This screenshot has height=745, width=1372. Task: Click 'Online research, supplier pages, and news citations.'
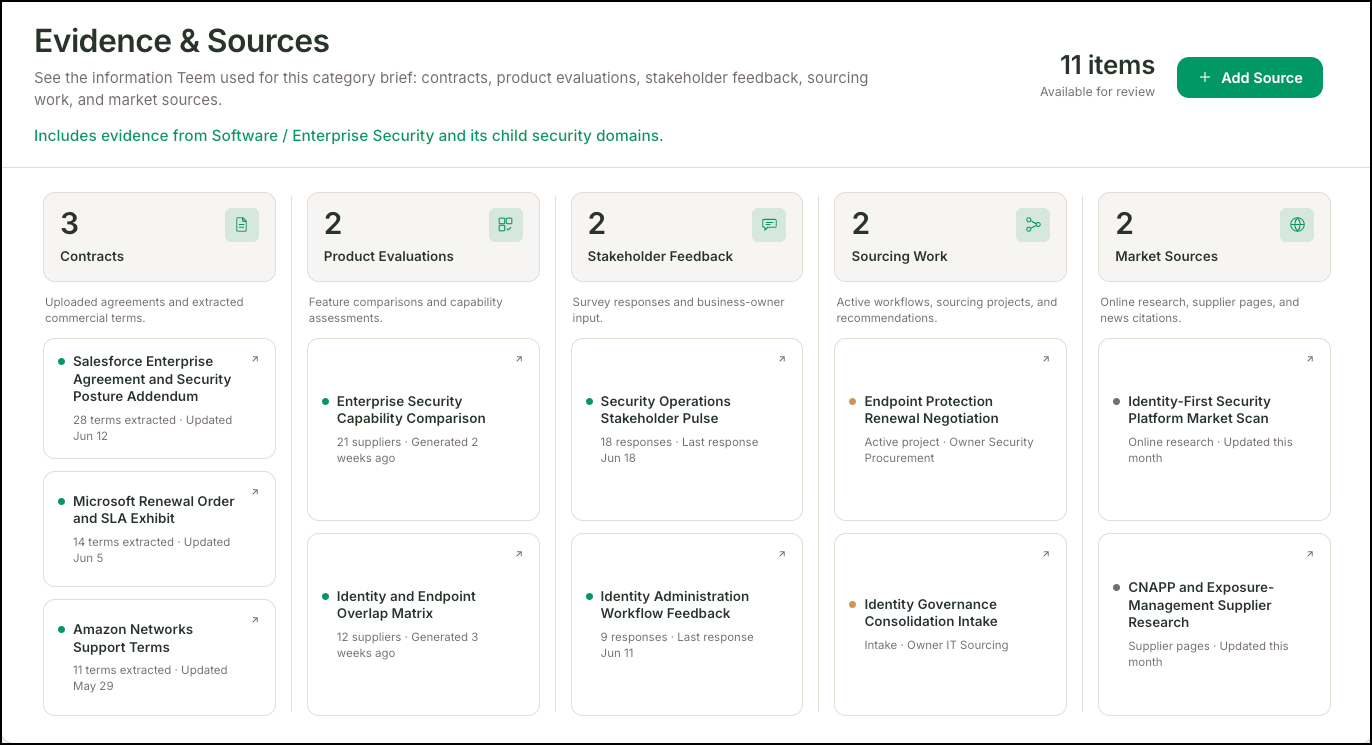(1200, 310)
